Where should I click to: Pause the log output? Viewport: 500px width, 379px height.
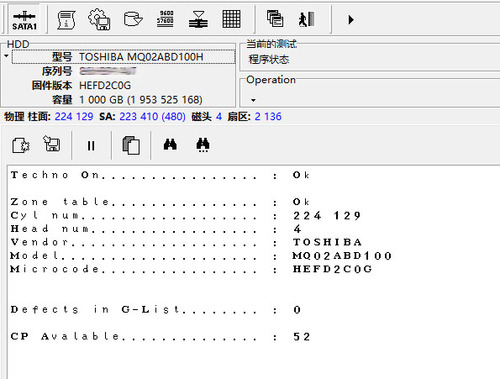click(91, 146)
